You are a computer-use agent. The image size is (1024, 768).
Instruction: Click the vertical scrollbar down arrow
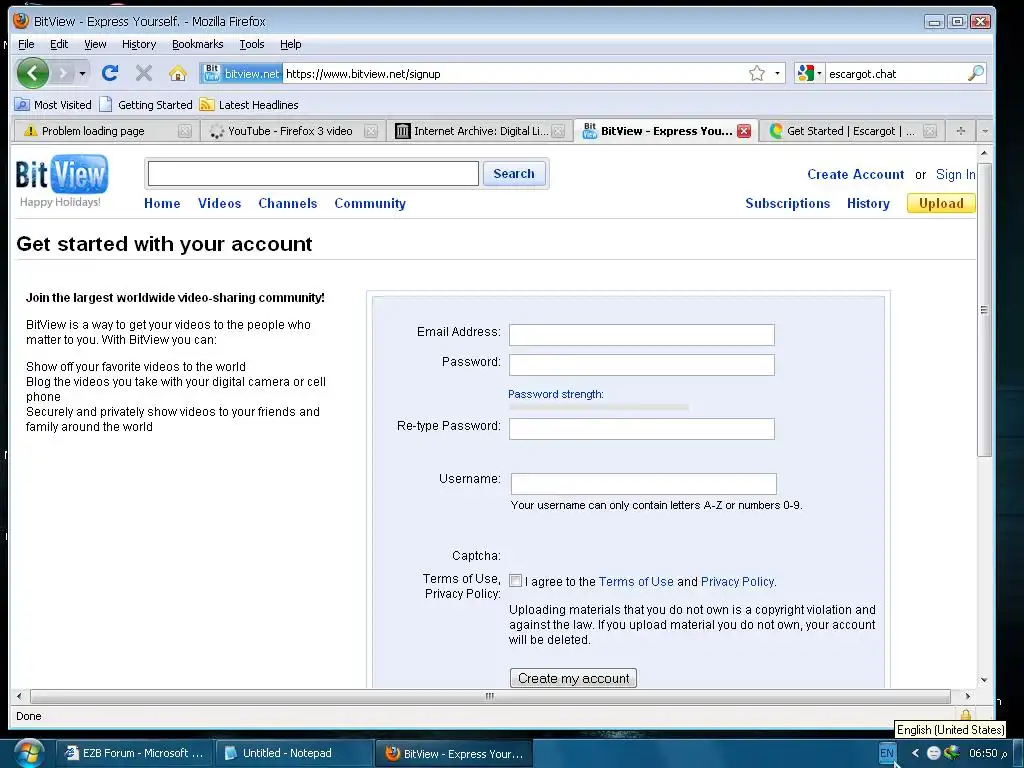(984, 680)
